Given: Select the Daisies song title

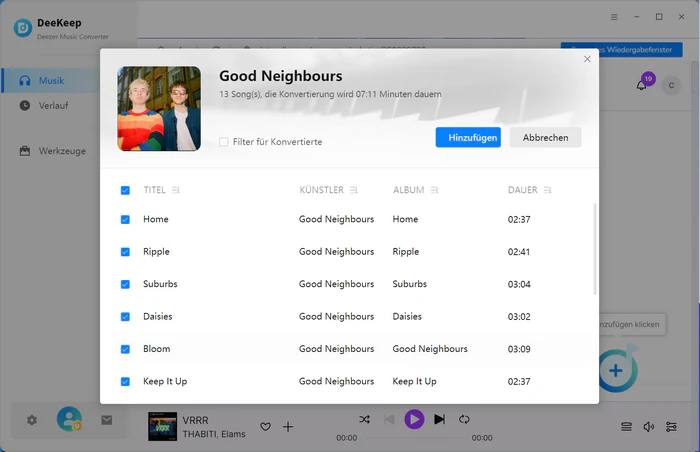Looking at the screenshot, I should (158, 317).
